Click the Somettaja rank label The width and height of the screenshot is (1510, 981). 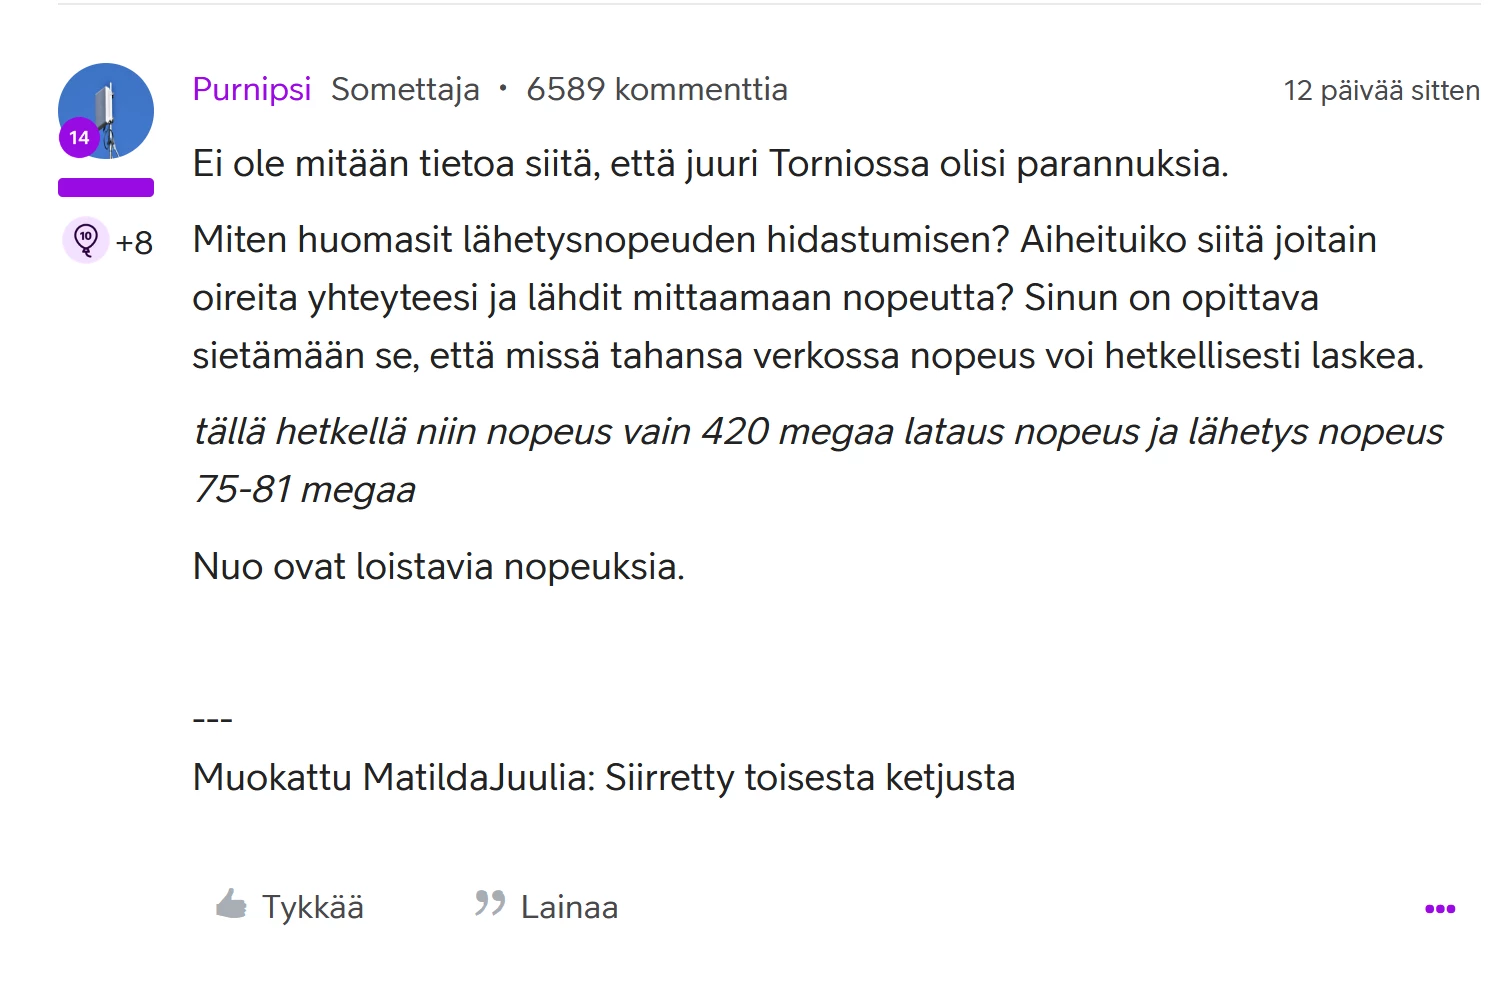pyautogui.click(x=405, y=89)
